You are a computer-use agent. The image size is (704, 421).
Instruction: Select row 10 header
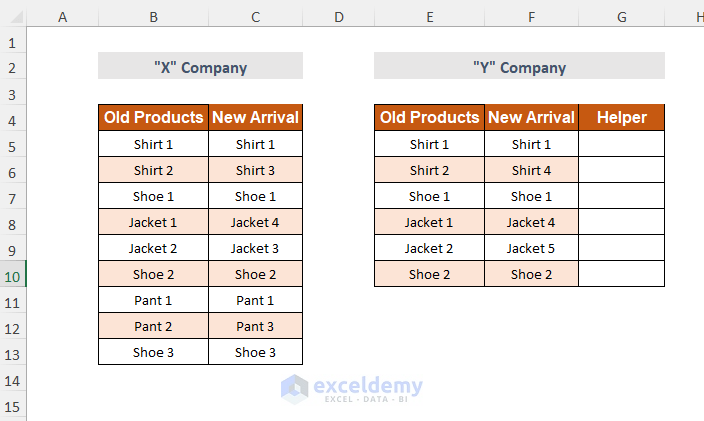click(13, 275)
